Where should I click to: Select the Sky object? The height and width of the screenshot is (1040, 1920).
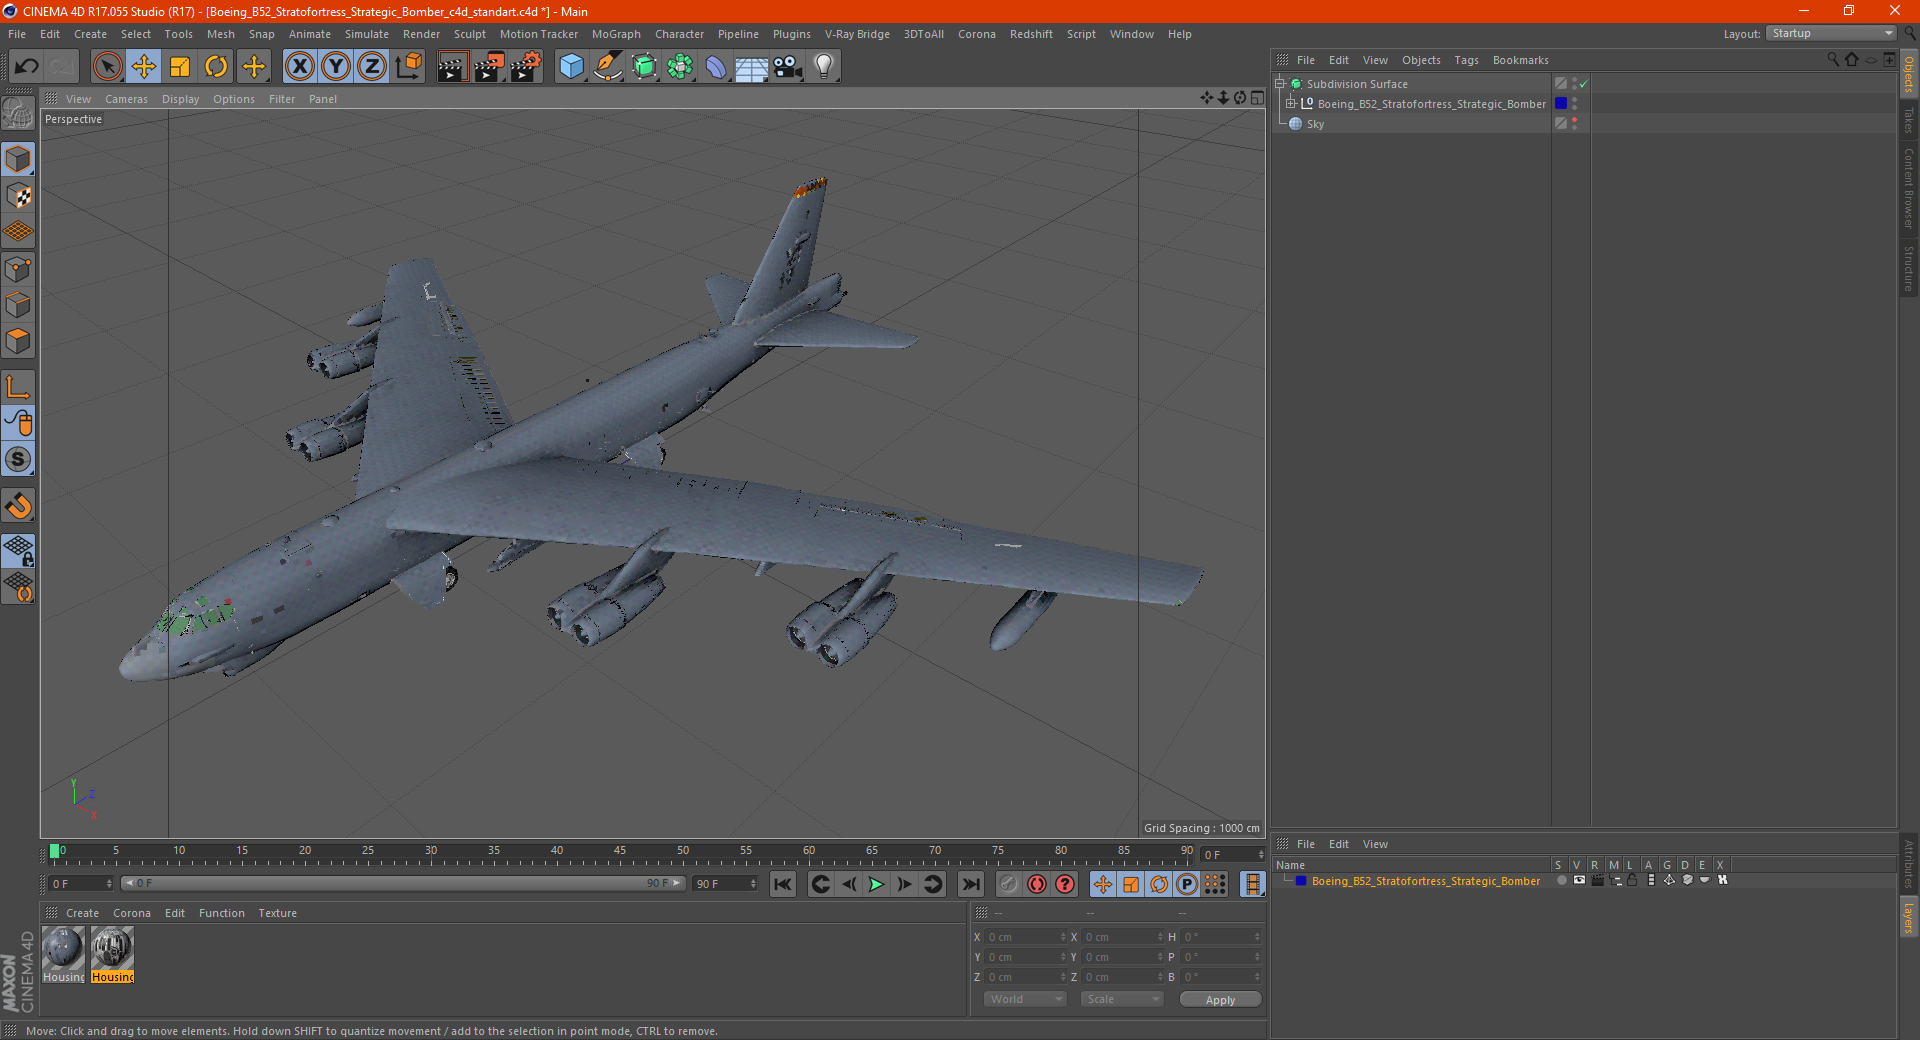coord(1315,124)
